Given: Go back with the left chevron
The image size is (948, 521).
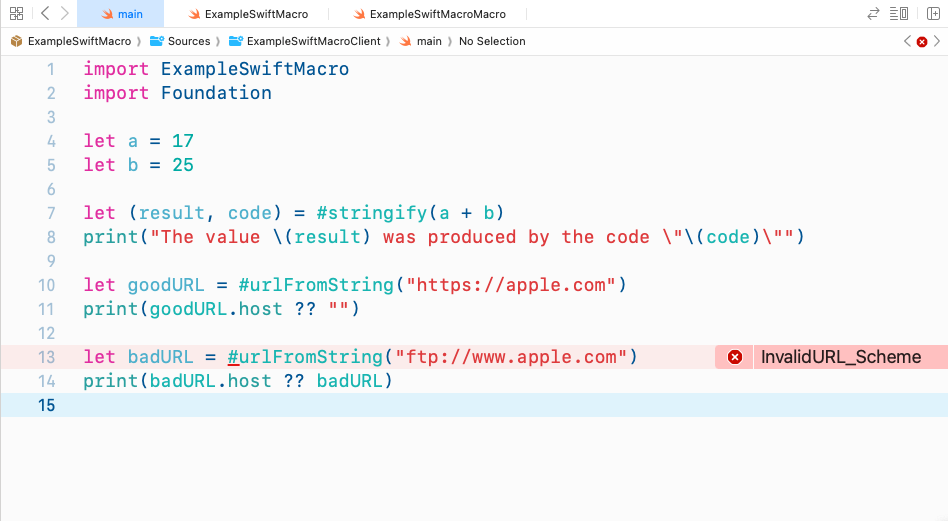Looking at the screenshot, I should point(45,13).
